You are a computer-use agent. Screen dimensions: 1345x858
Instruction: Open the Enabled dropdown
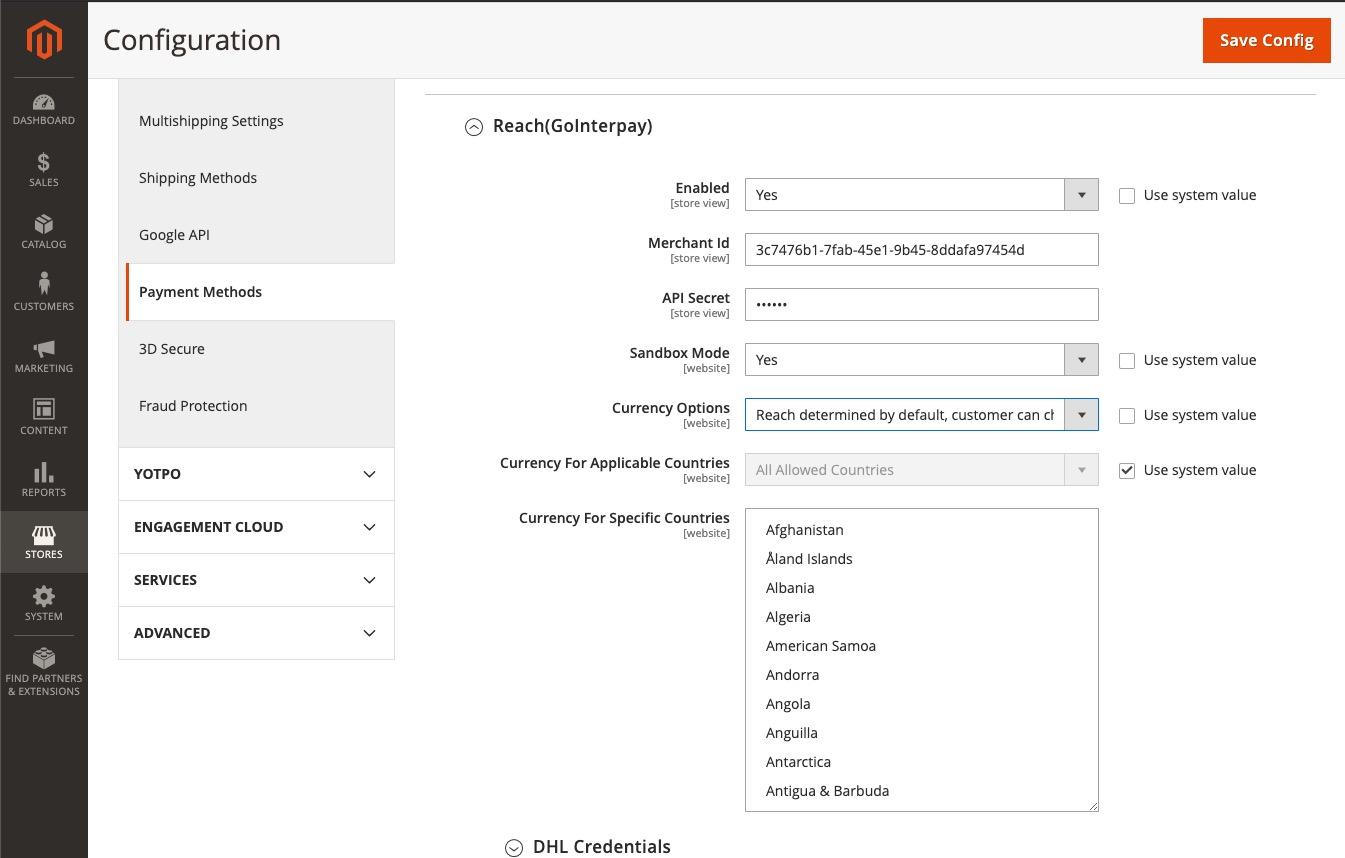click(921, 195)
